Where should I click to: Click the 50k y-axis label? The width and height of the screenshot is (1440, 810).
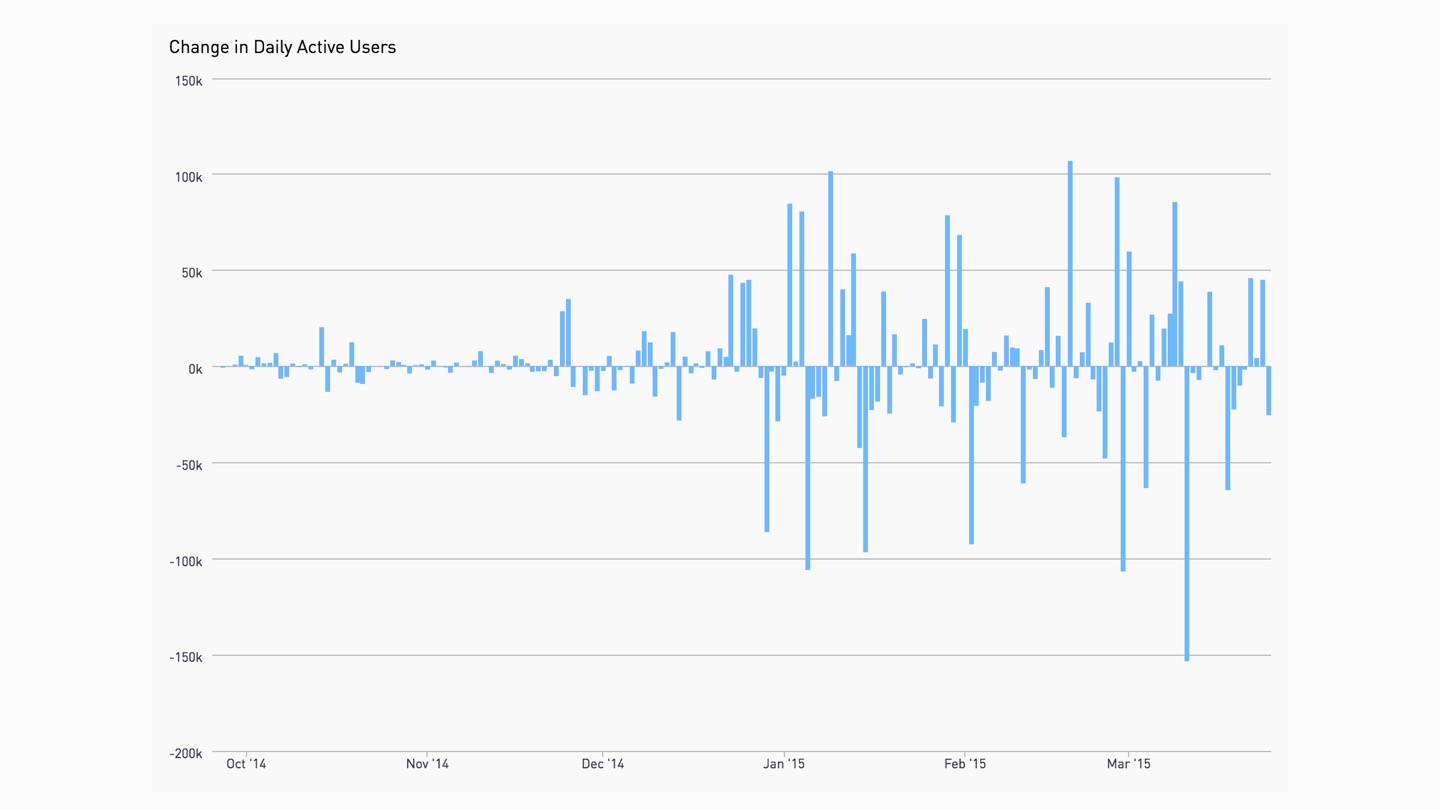pyautogui.click(x=190, y=272)
